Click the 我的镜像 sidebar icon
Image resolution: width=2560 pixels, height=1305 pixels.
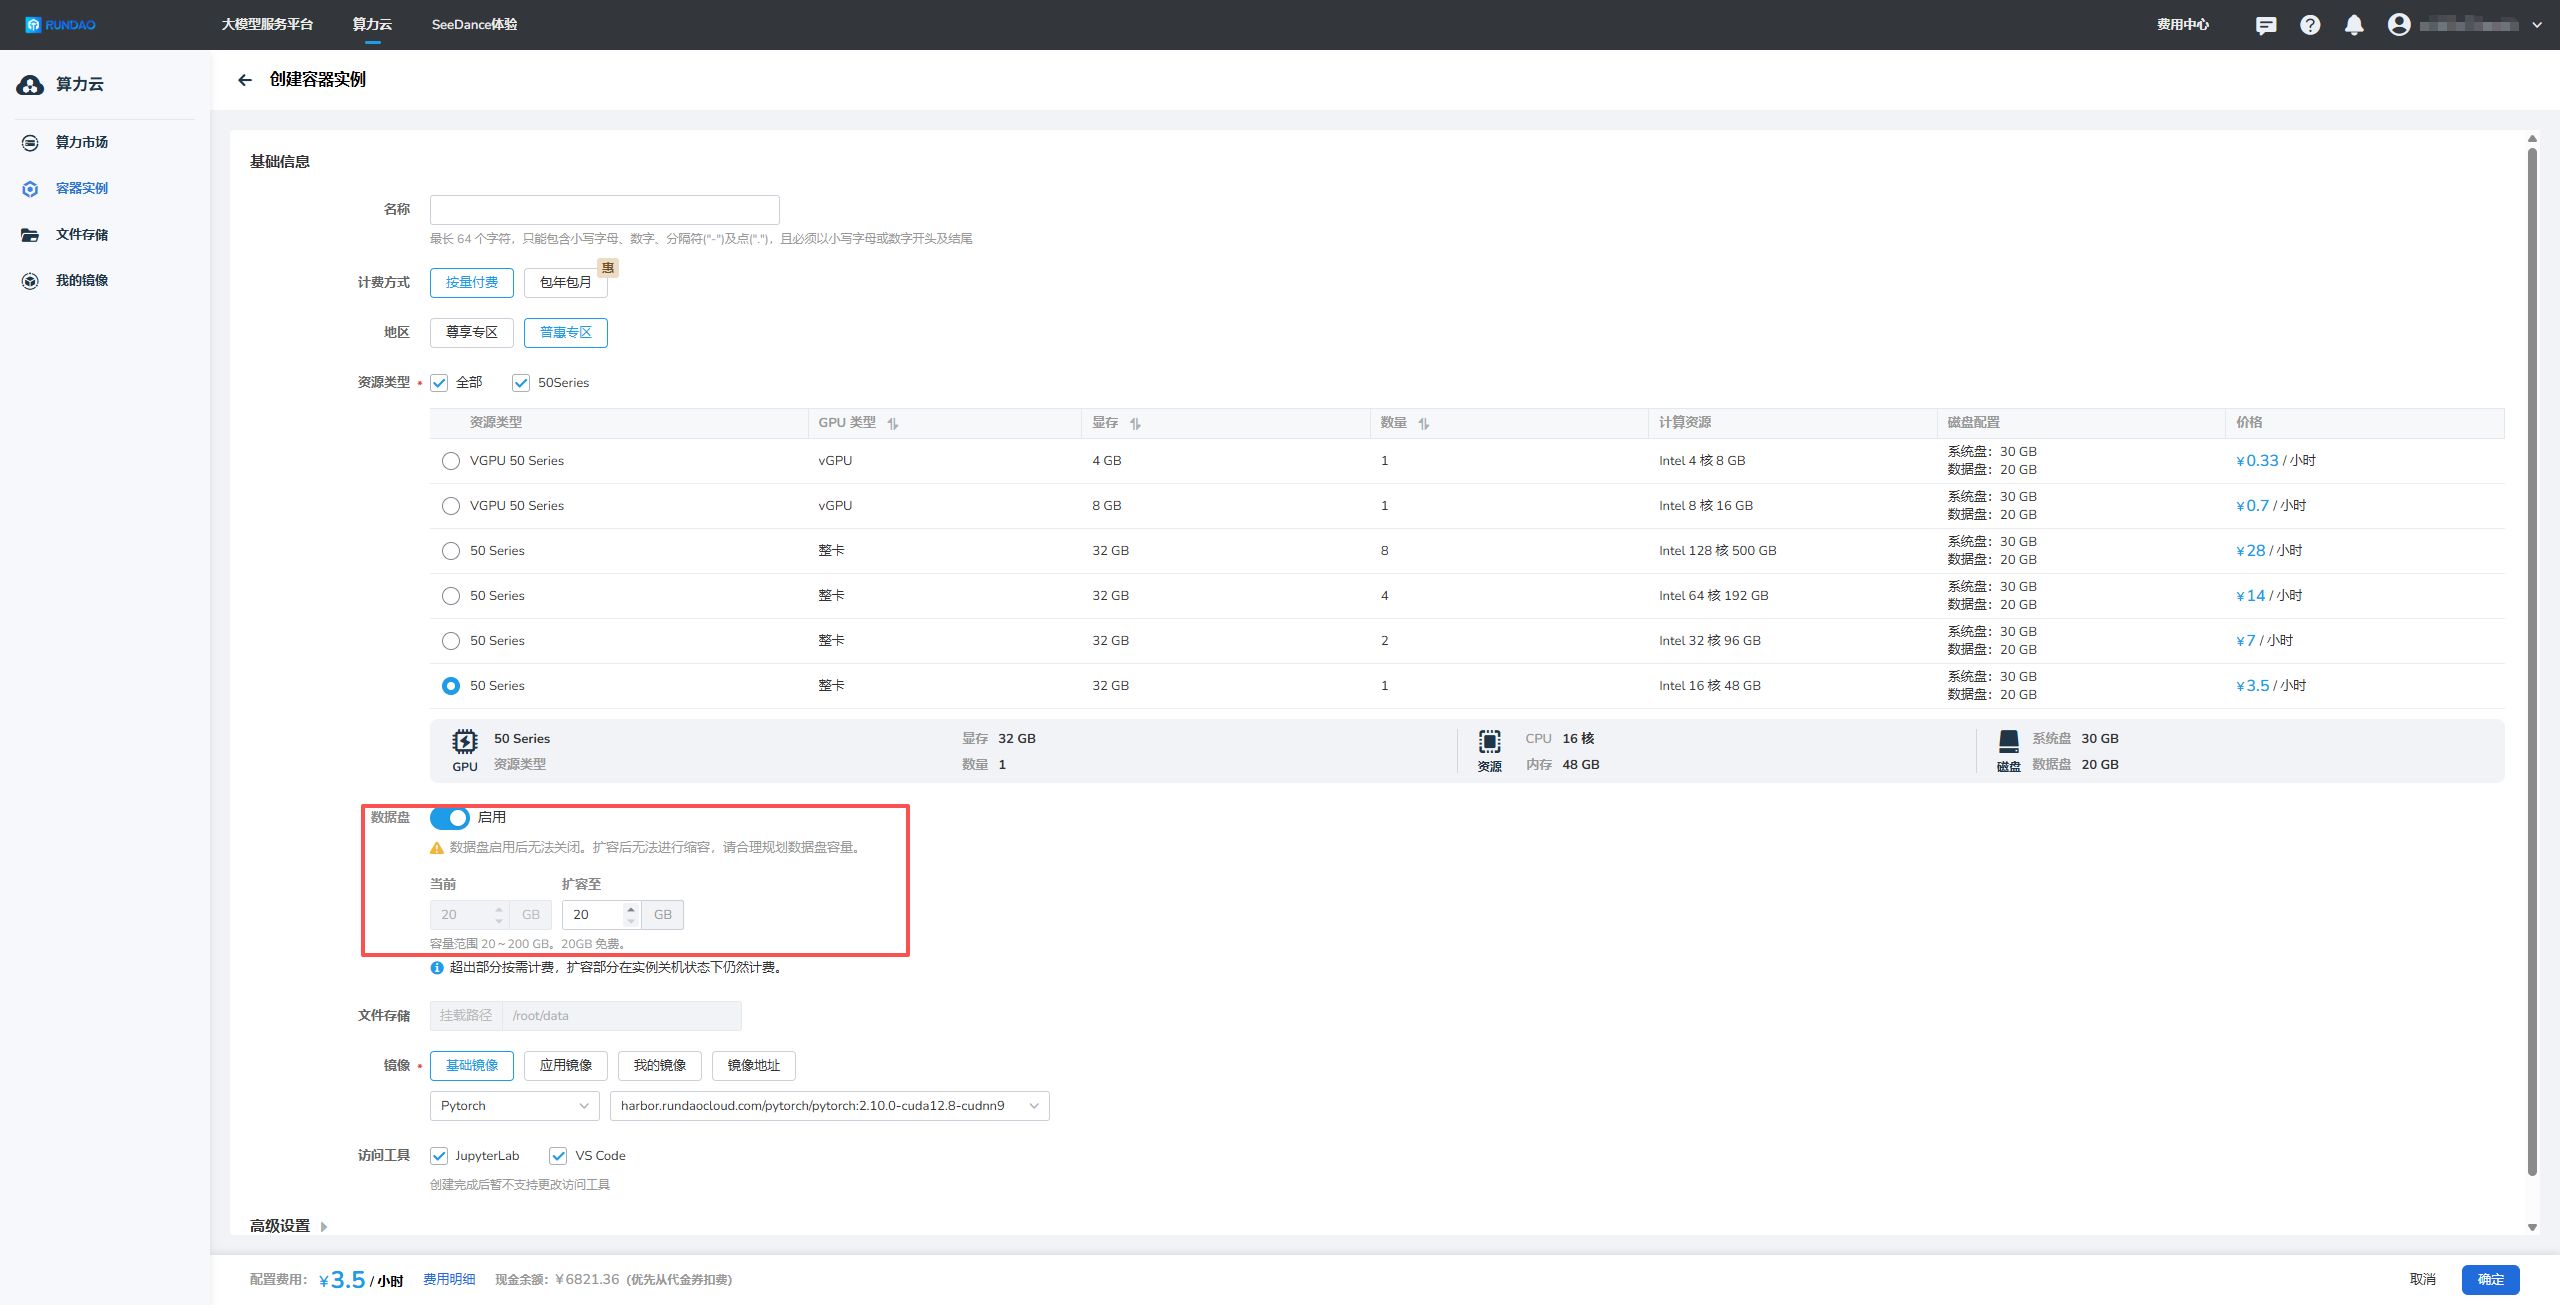click(30, 281)
